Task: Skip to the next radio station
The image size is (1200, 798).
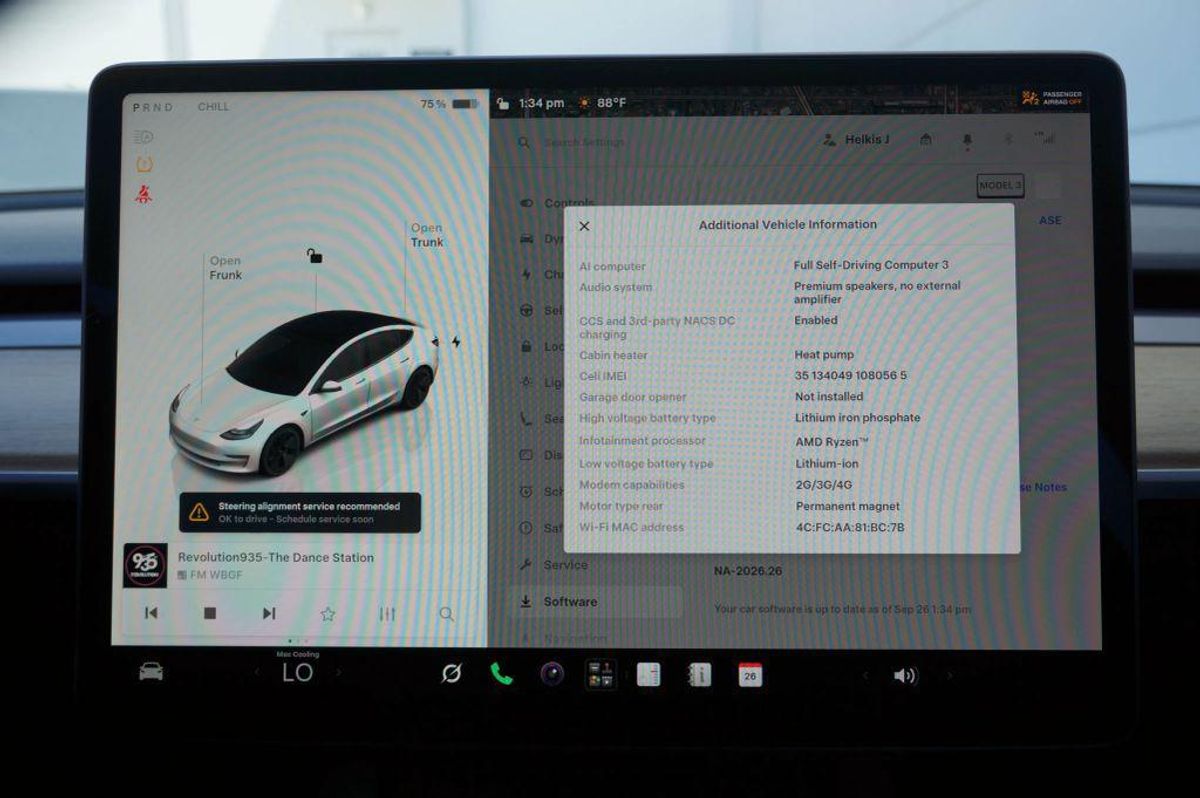Action: pyautogui.click(x=269, y=613)
